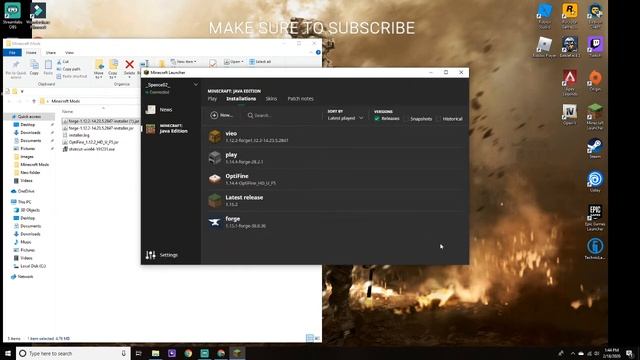This screenshot has height=360, width=640.
Task: Open the File Explorer taskbar icon
Action: 156,353
